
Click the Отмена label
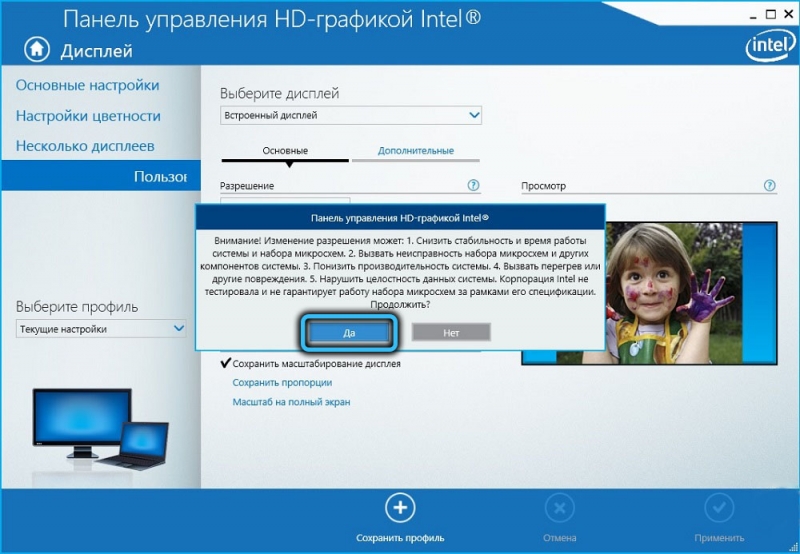(560, 538)
